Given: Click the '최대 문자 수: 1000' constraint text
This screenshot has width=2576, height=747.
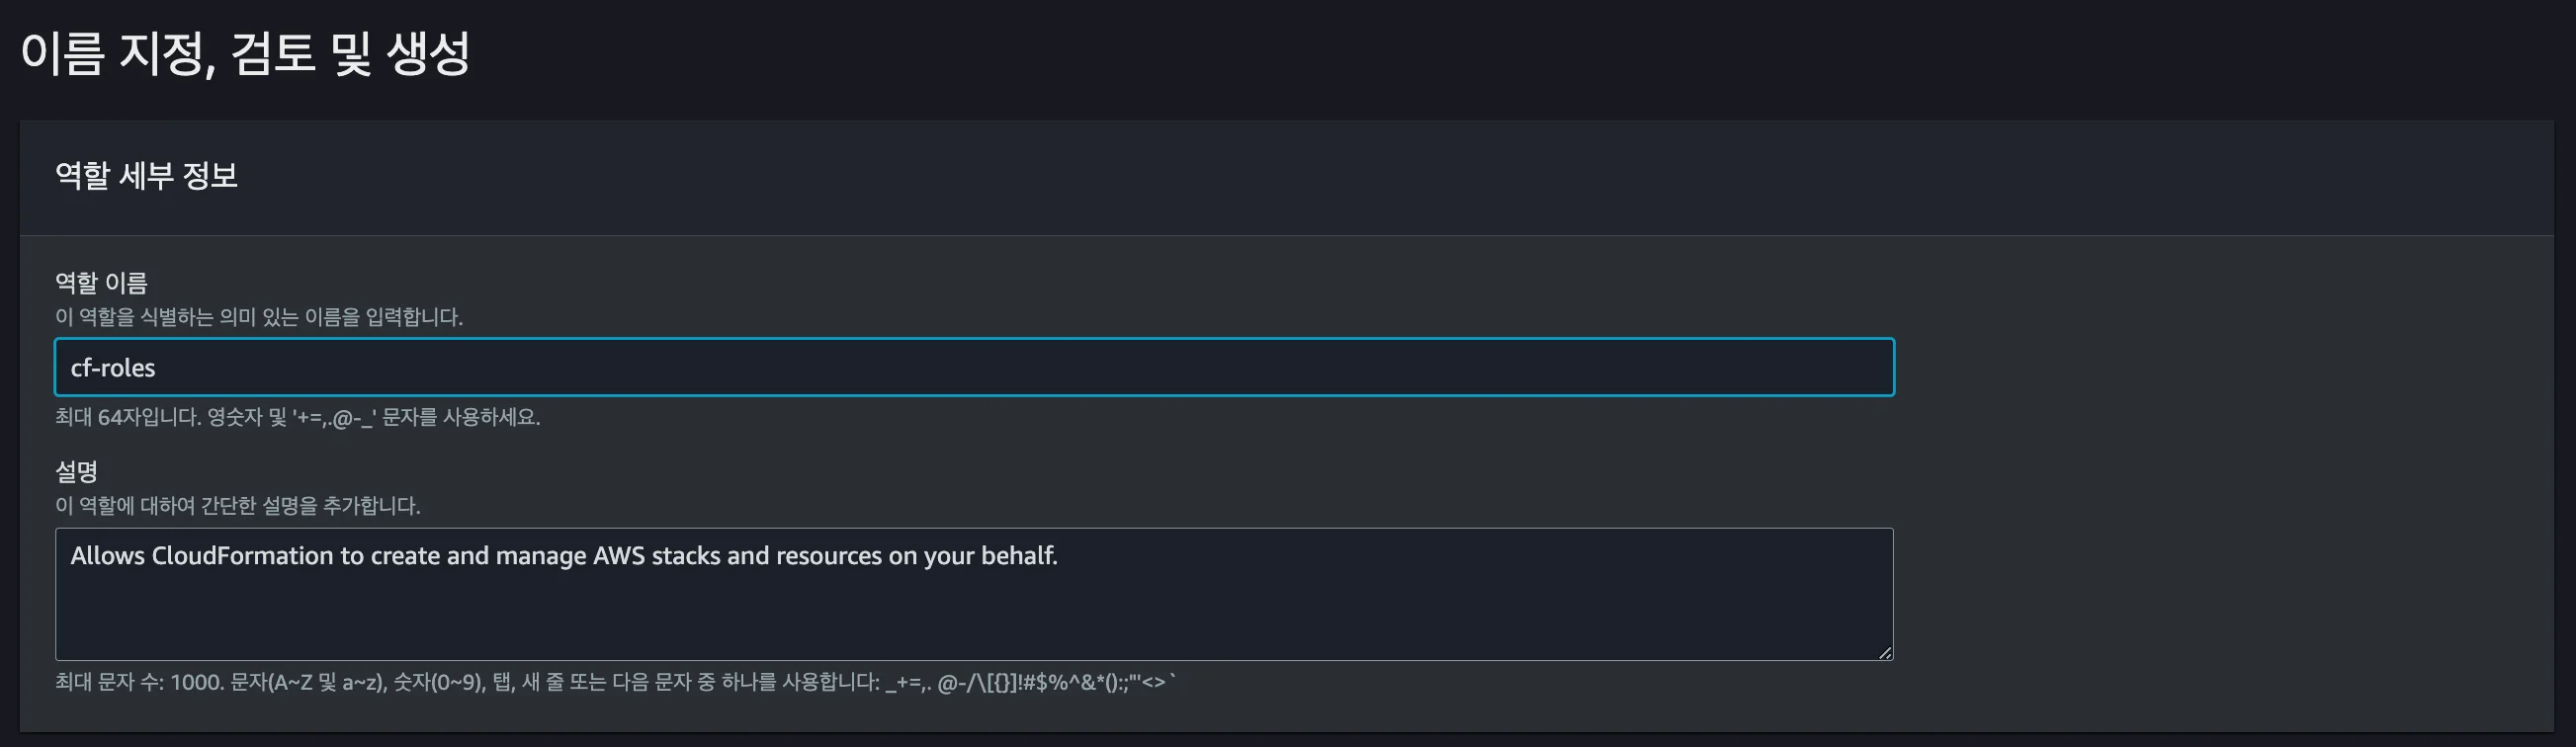Looking at the screenshot, I should [139, 682].
